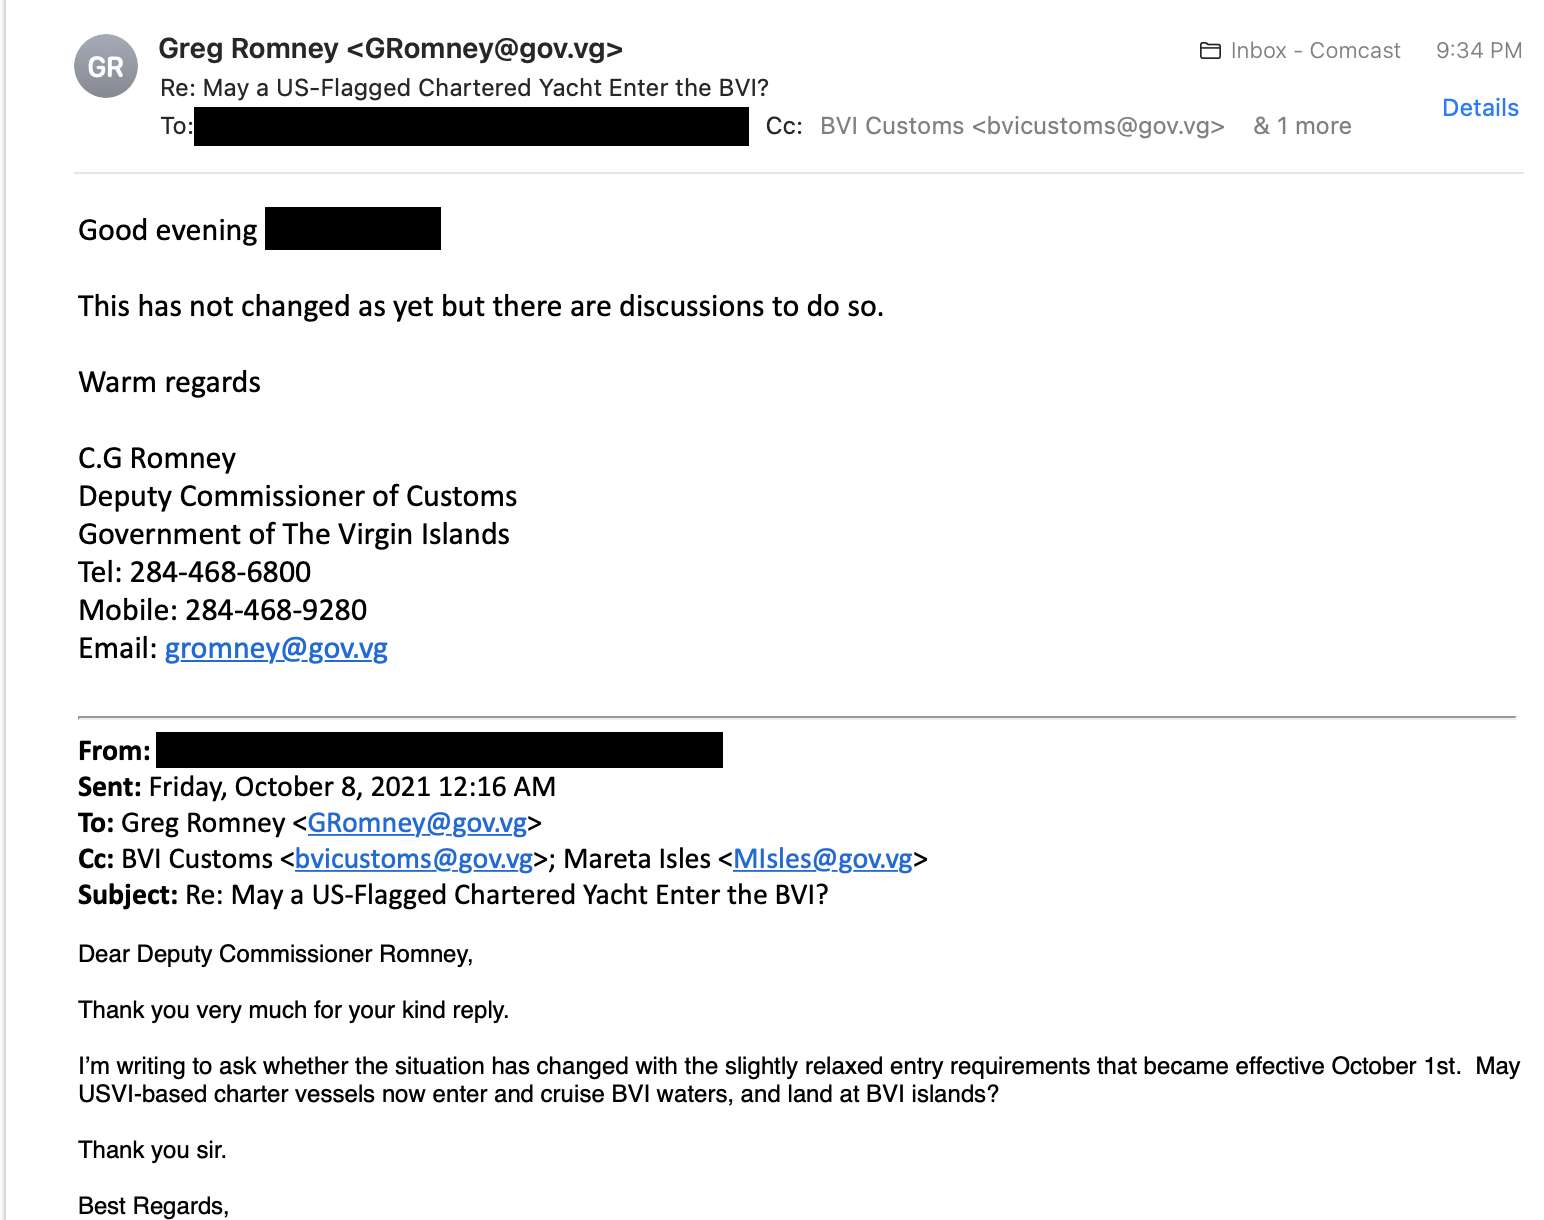Click the Inbox folder icon

point(1210,51)
